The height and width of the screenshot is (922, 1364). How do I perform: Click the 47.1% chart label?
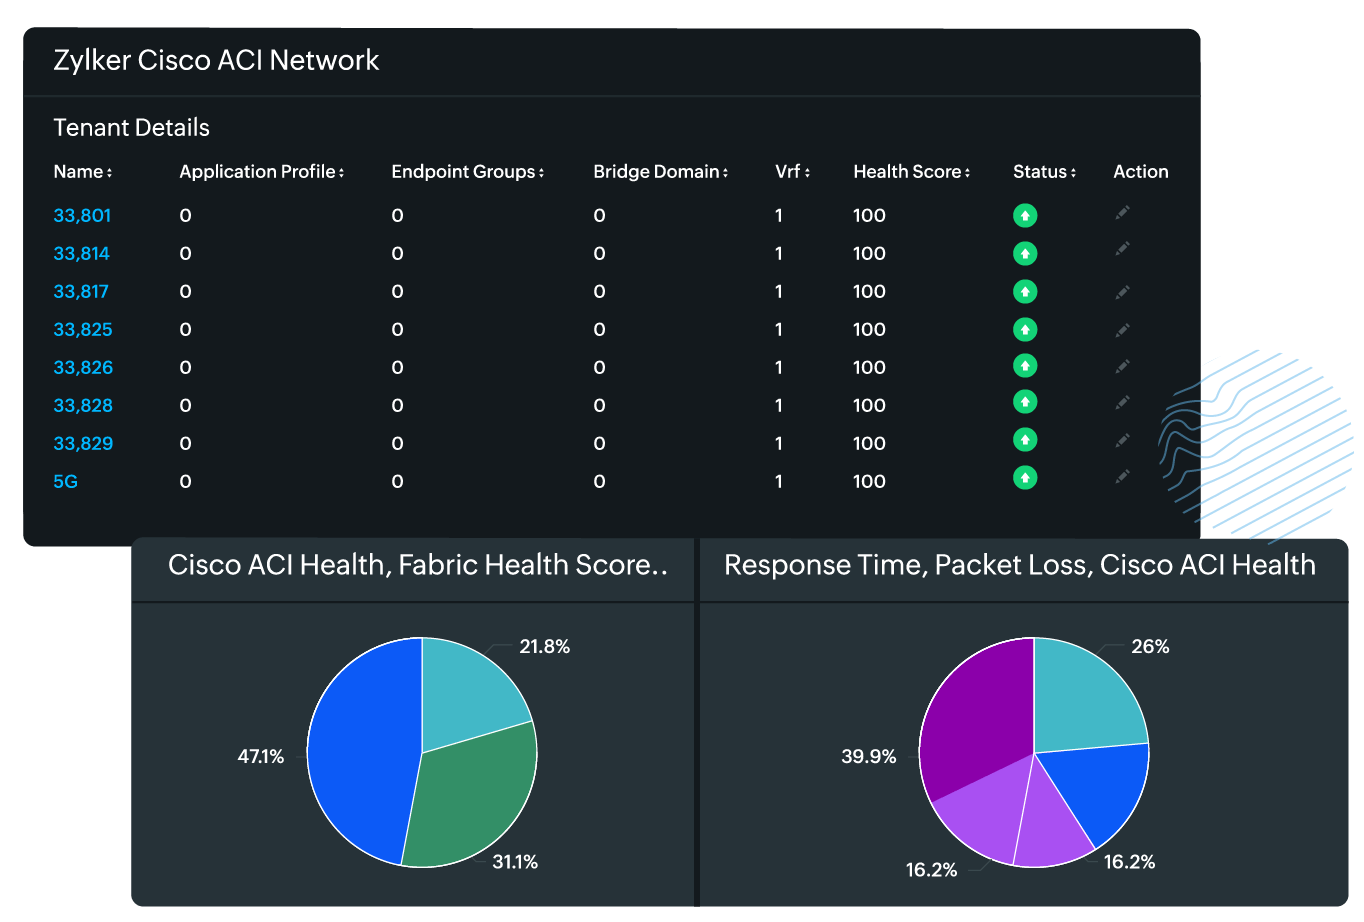pyautogui.click(x=261, y=757)
